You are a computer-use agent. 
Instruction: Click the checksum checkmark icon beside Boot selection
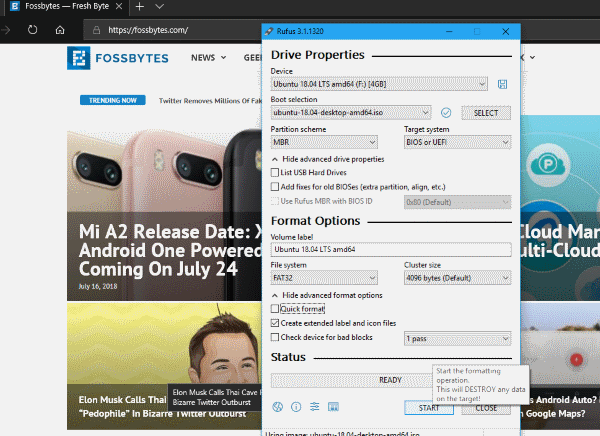pos(446,113)
